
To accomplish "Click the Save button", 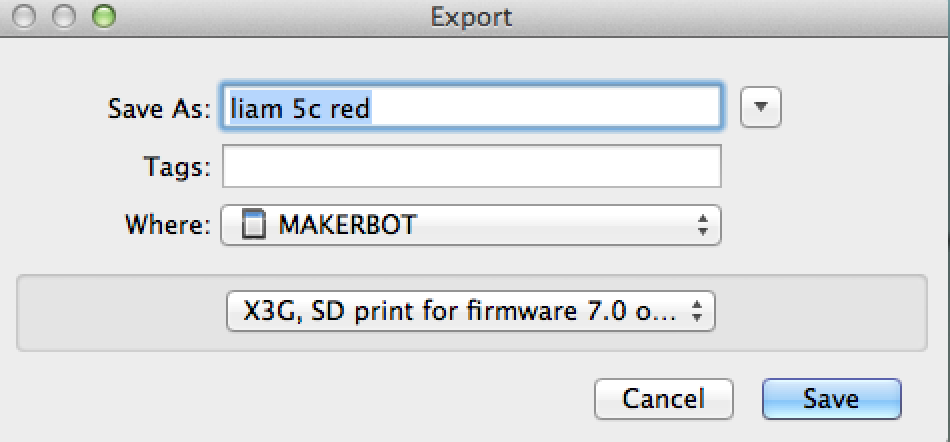I will pos(830,399).
